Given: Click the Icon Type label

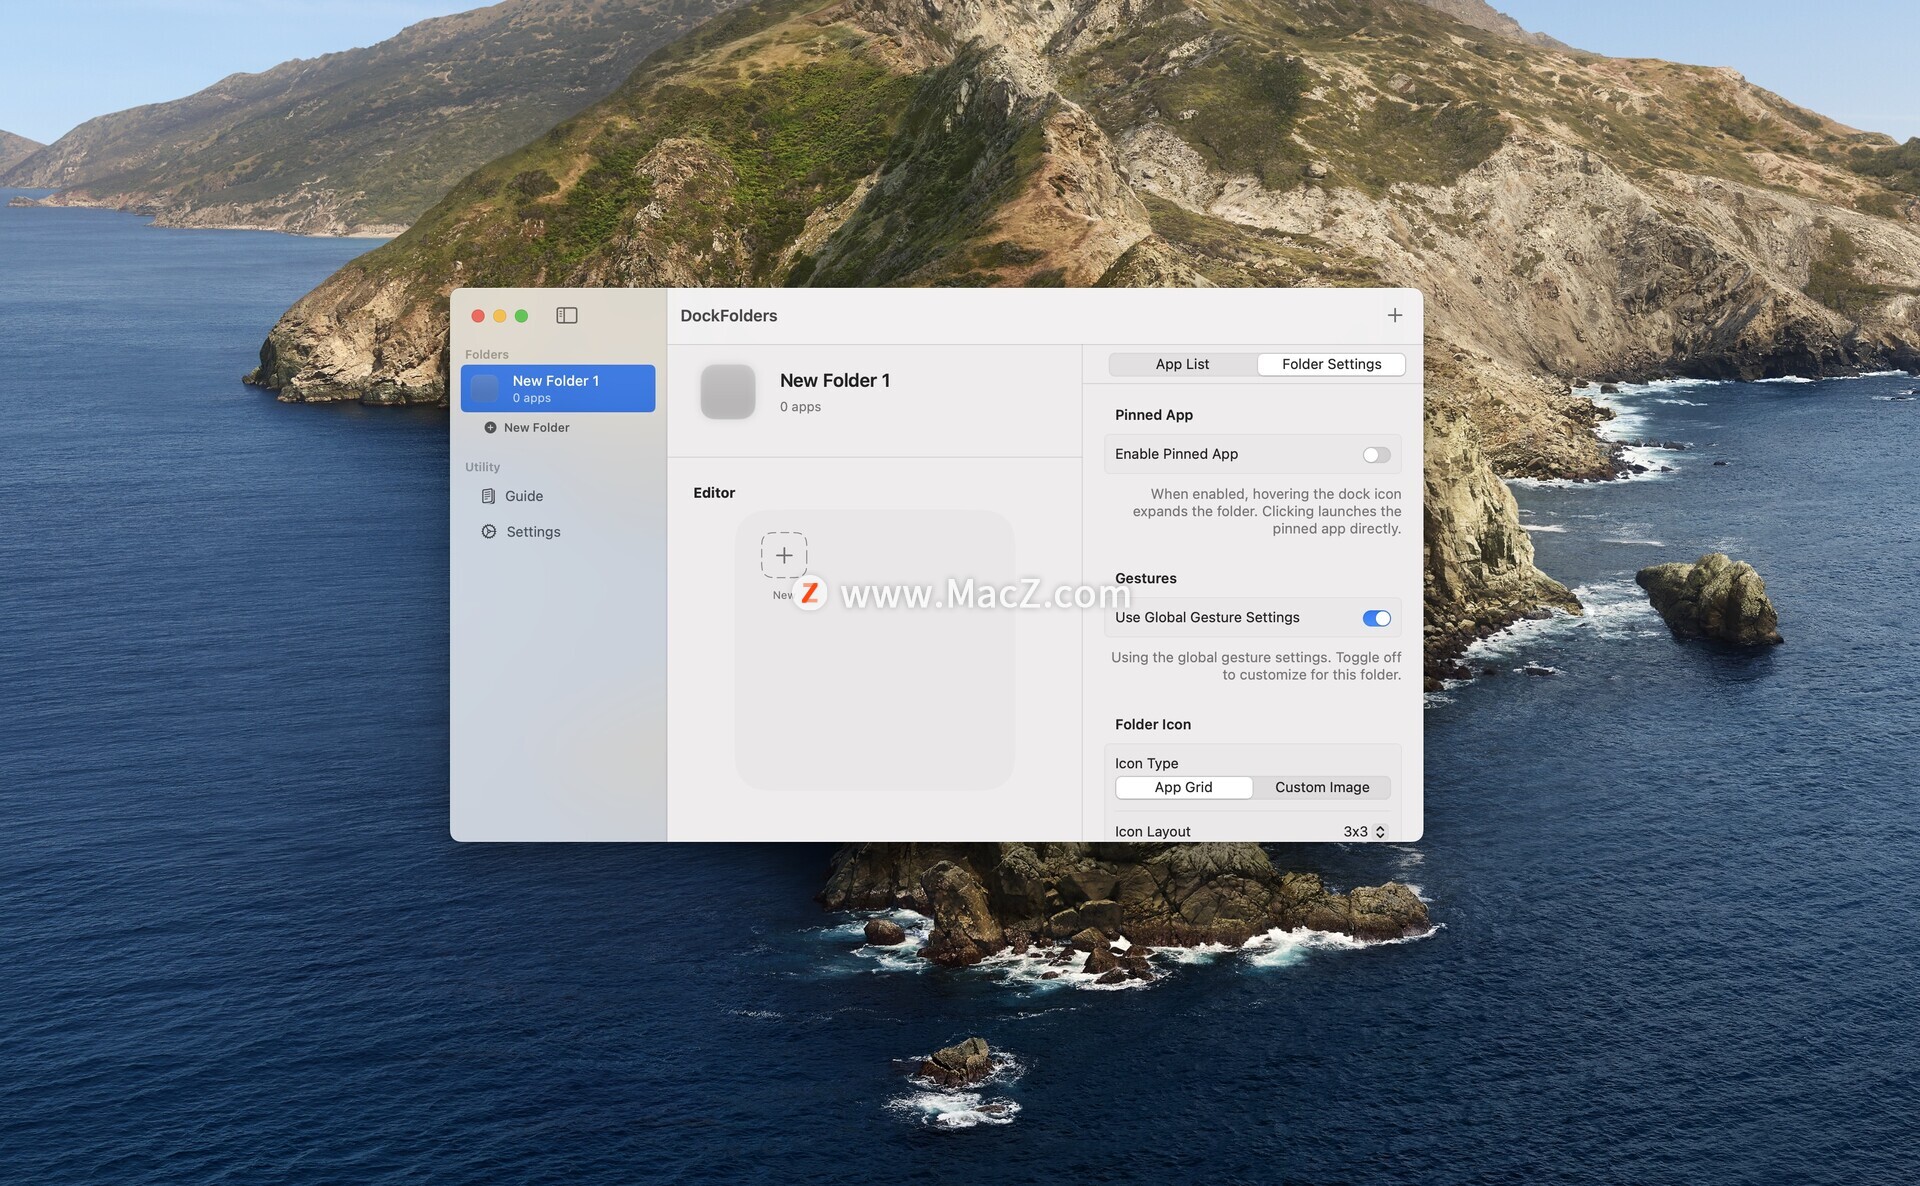Looking at the screenshot, I should [1147, 763].
